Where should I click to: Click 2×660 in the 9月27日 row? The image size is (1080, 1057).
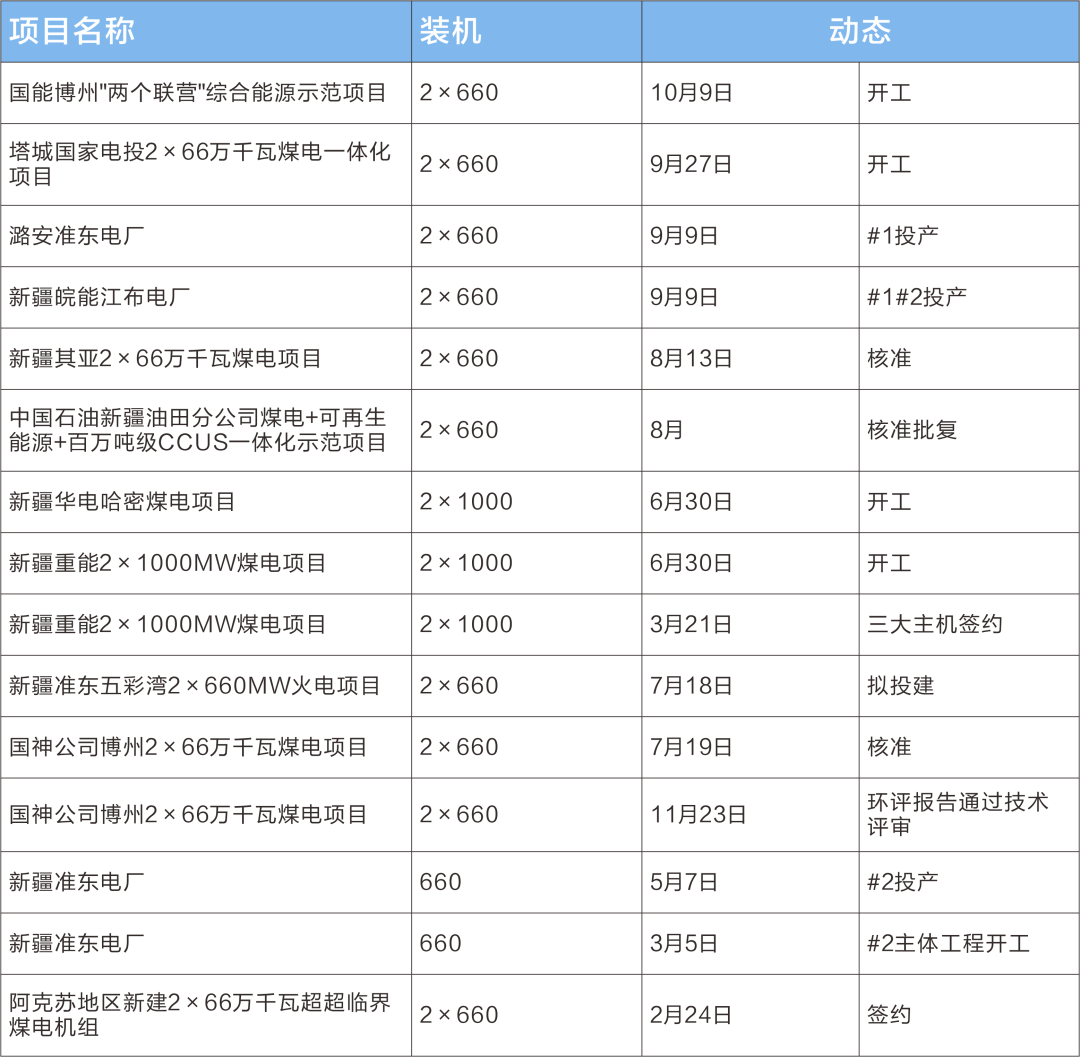[x=527, y=165]
